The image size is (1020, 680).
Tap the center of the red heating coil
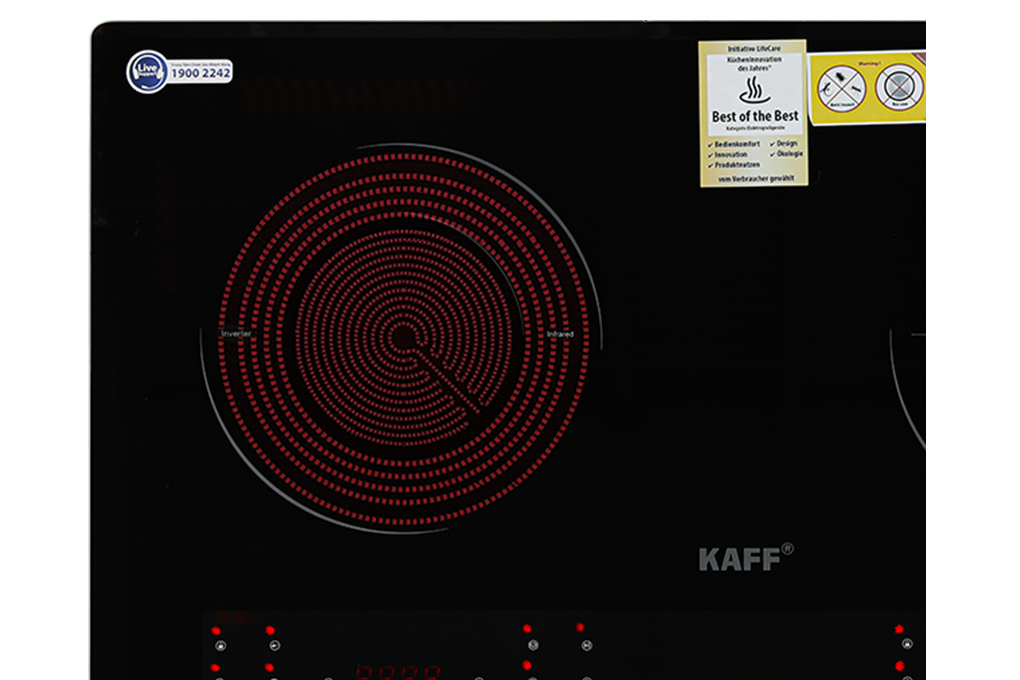tap(403, 337)
